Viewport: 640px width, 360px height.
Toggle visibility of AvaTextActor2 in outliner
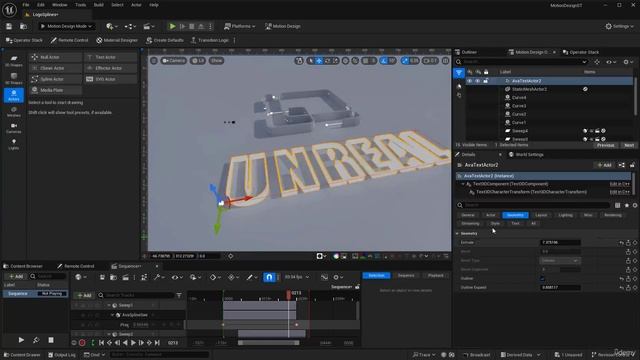pos(470,81)
